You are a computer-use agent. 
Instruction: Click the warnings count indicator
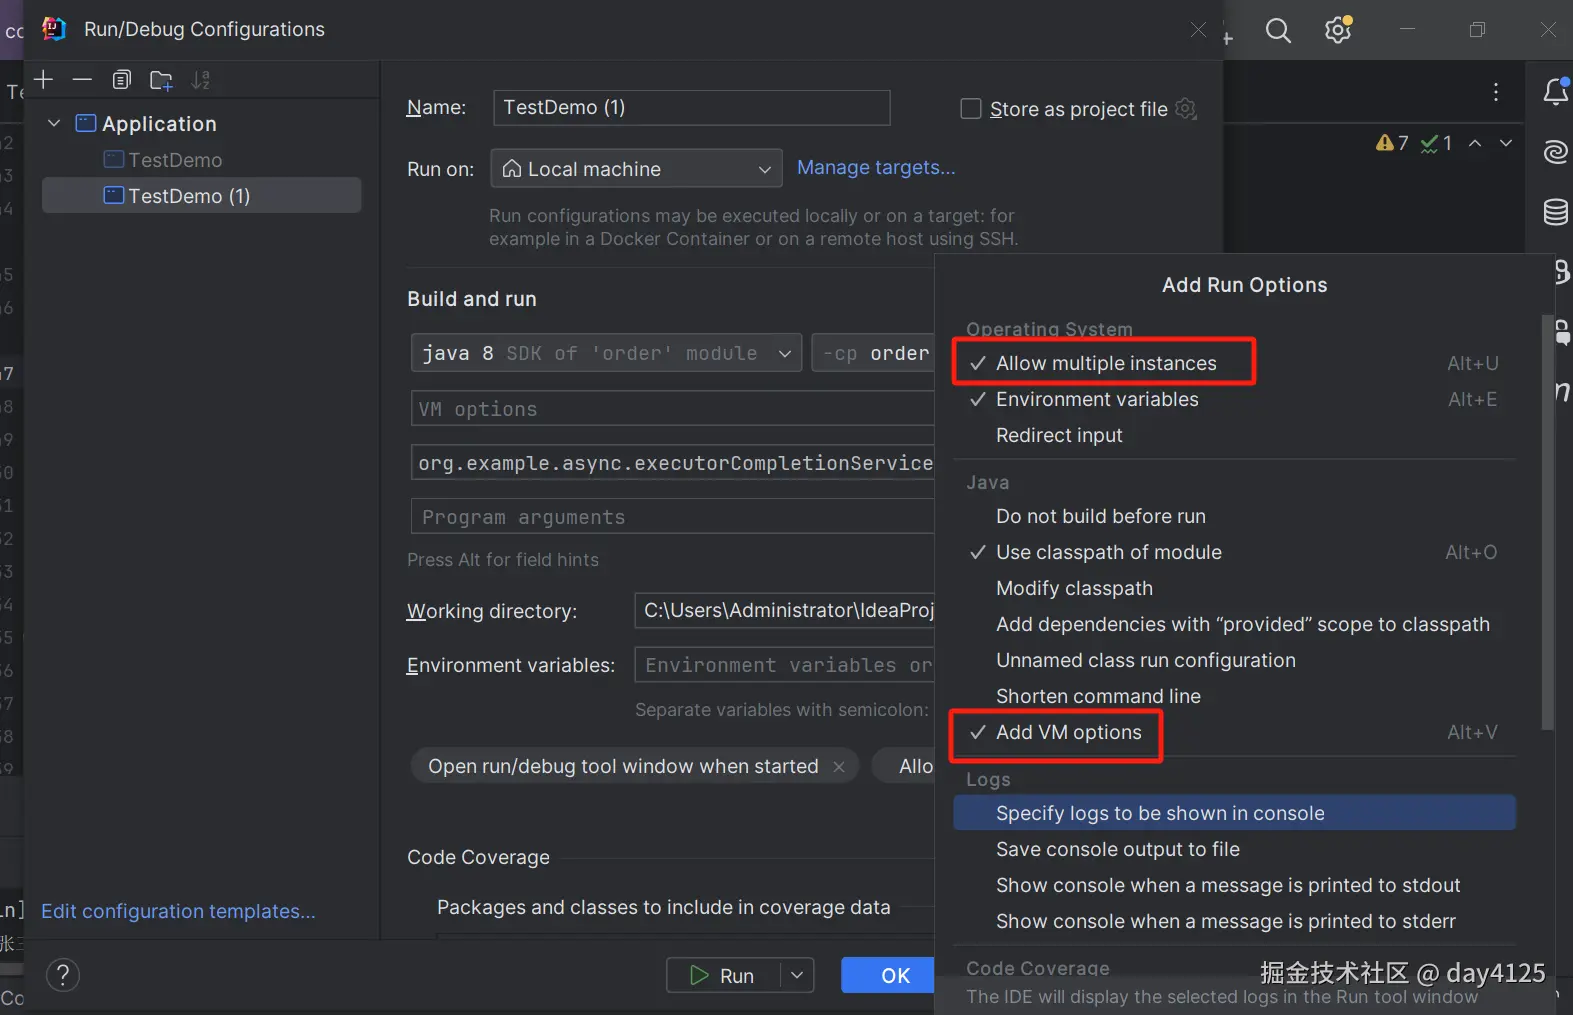(1392, 143)
